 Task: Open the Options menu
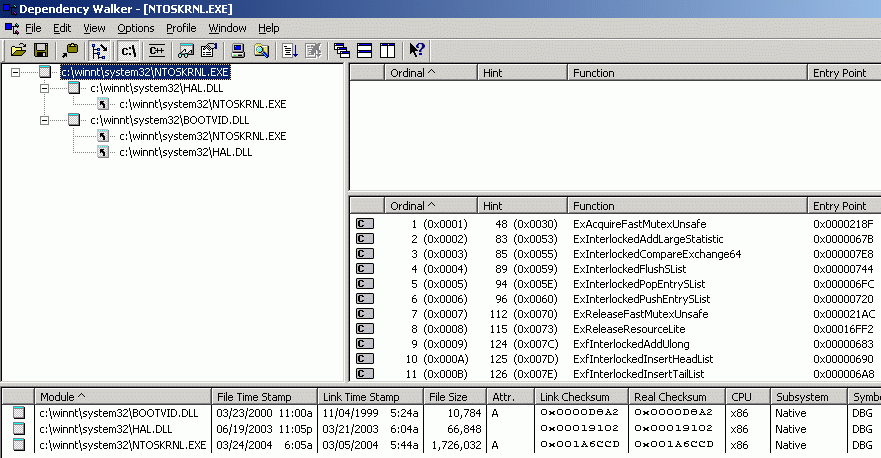tap(135, 28)
